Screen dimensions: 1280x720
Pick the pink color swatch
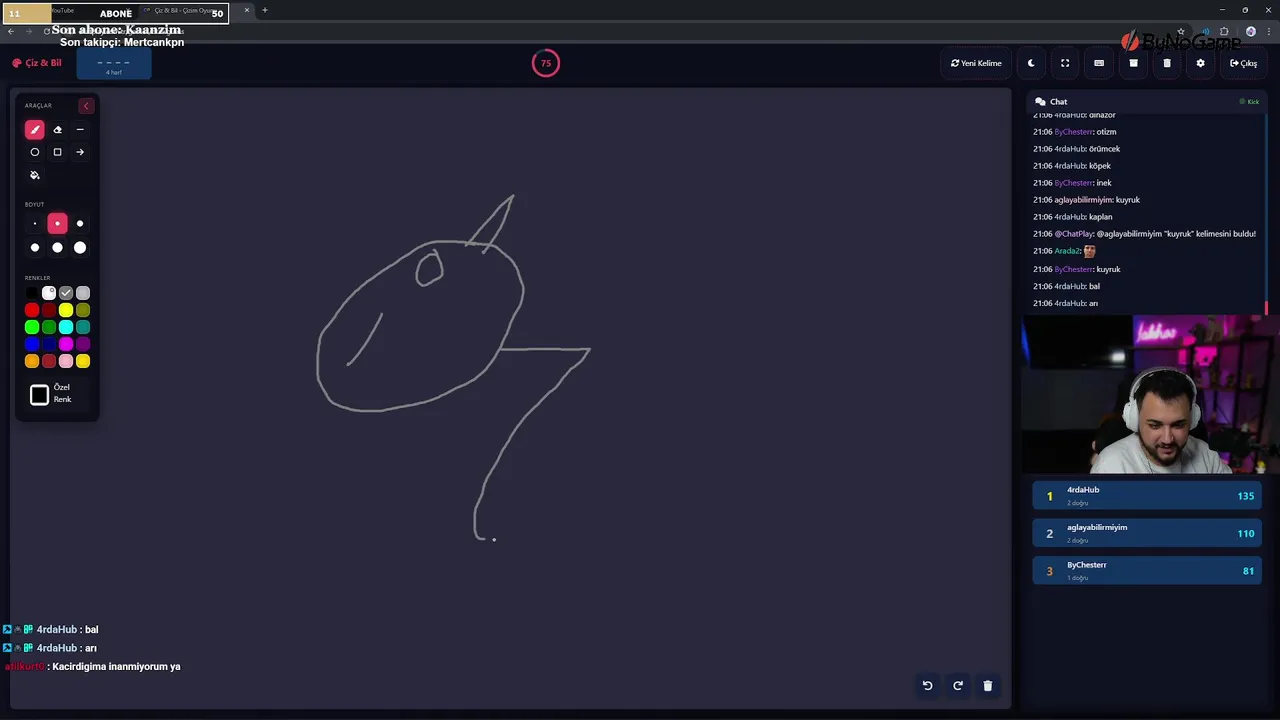click(x=66, y=361)
